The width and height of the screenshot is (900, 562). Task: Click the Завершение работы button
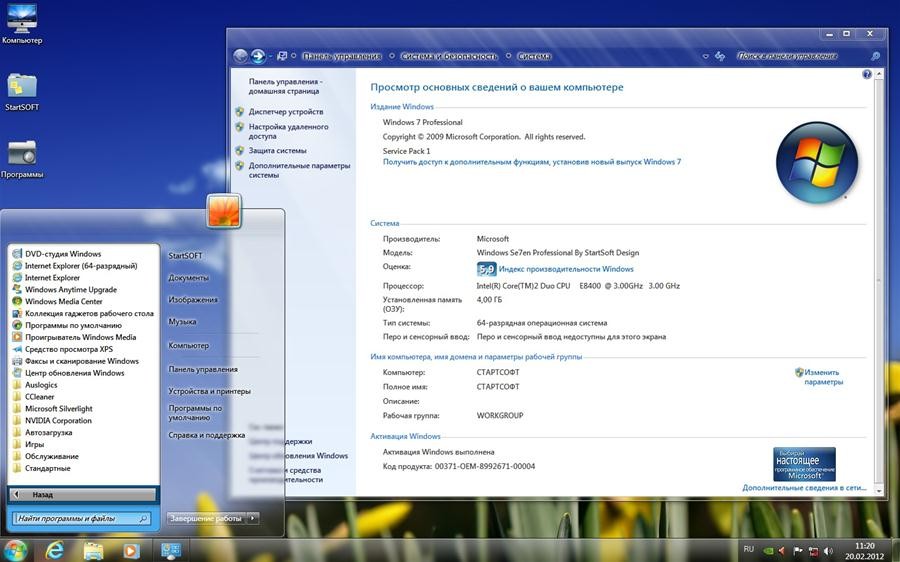point(207,518)
